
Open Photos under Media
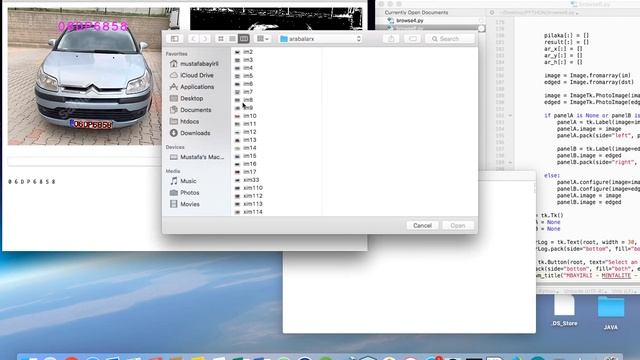click(x=185, y=193)
